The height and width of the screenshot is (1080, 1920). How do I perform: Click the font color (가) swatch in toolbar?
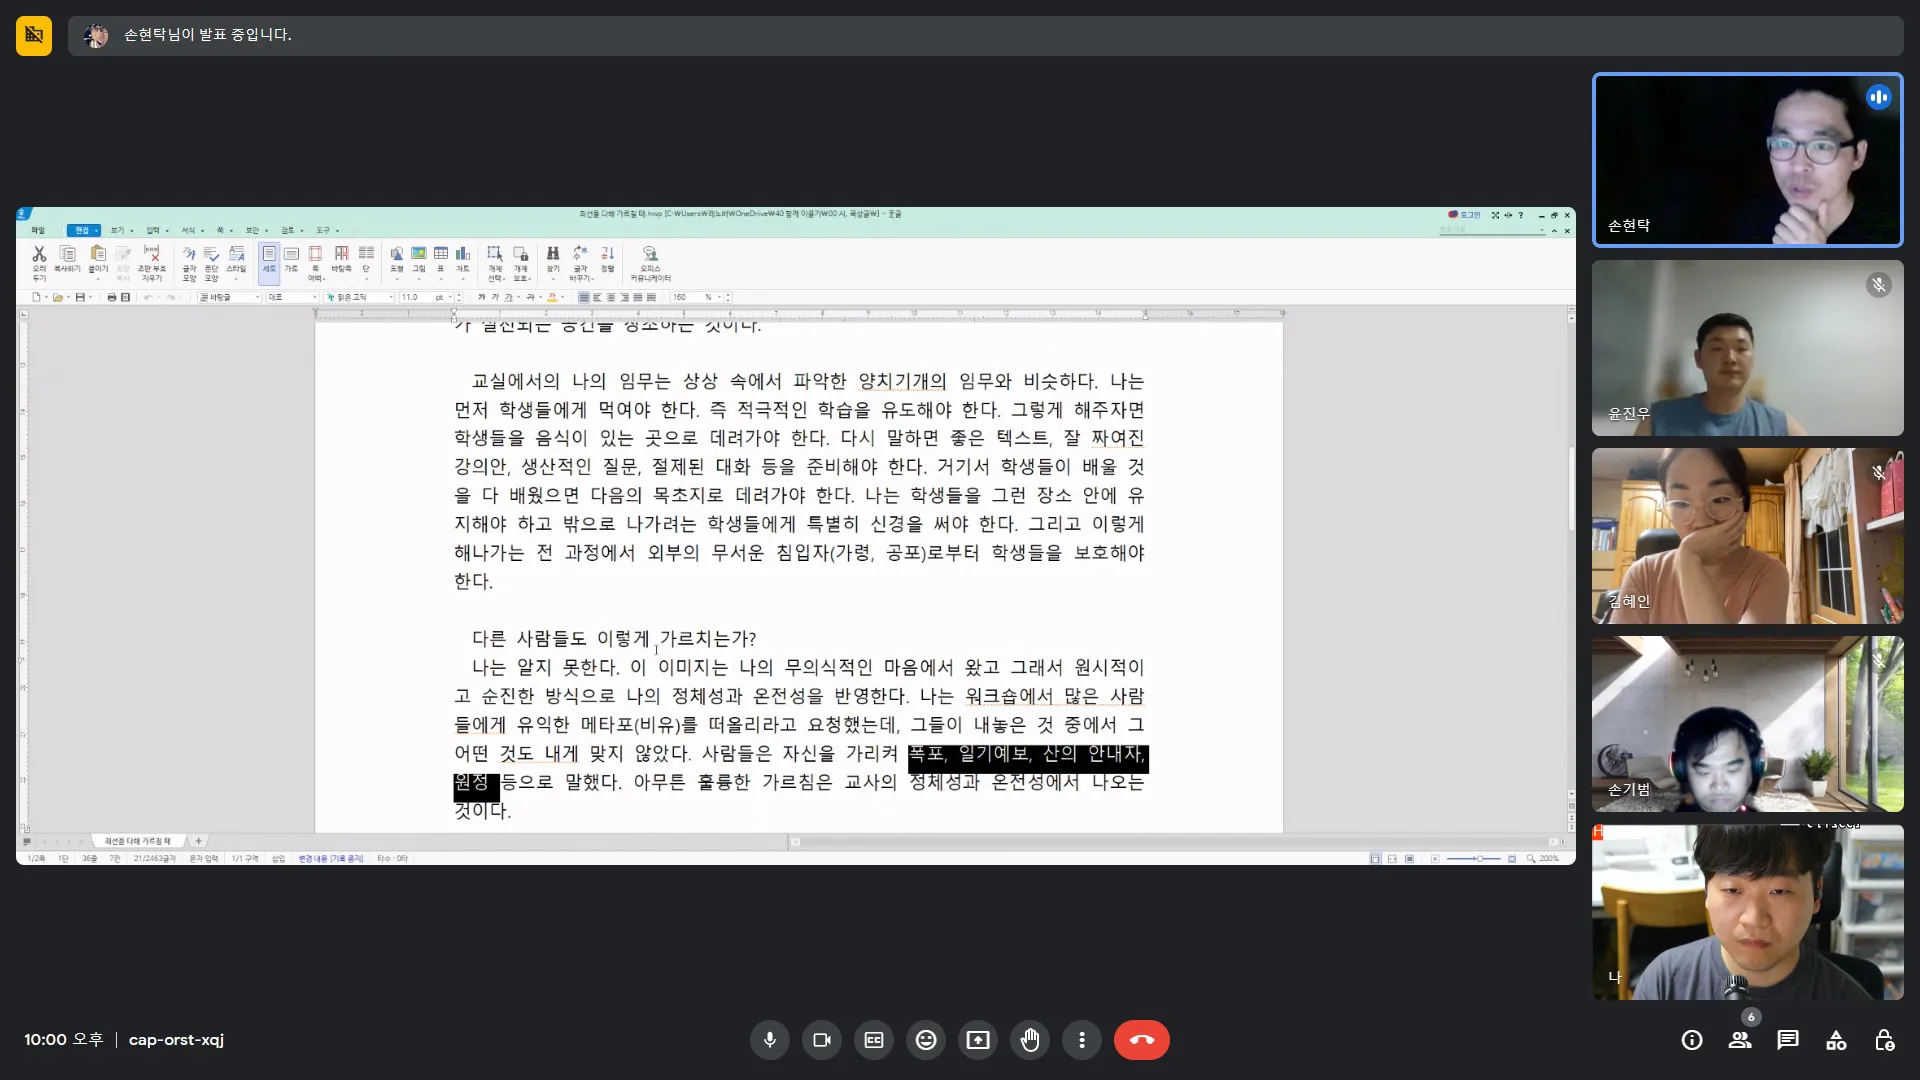click(552, 297)
